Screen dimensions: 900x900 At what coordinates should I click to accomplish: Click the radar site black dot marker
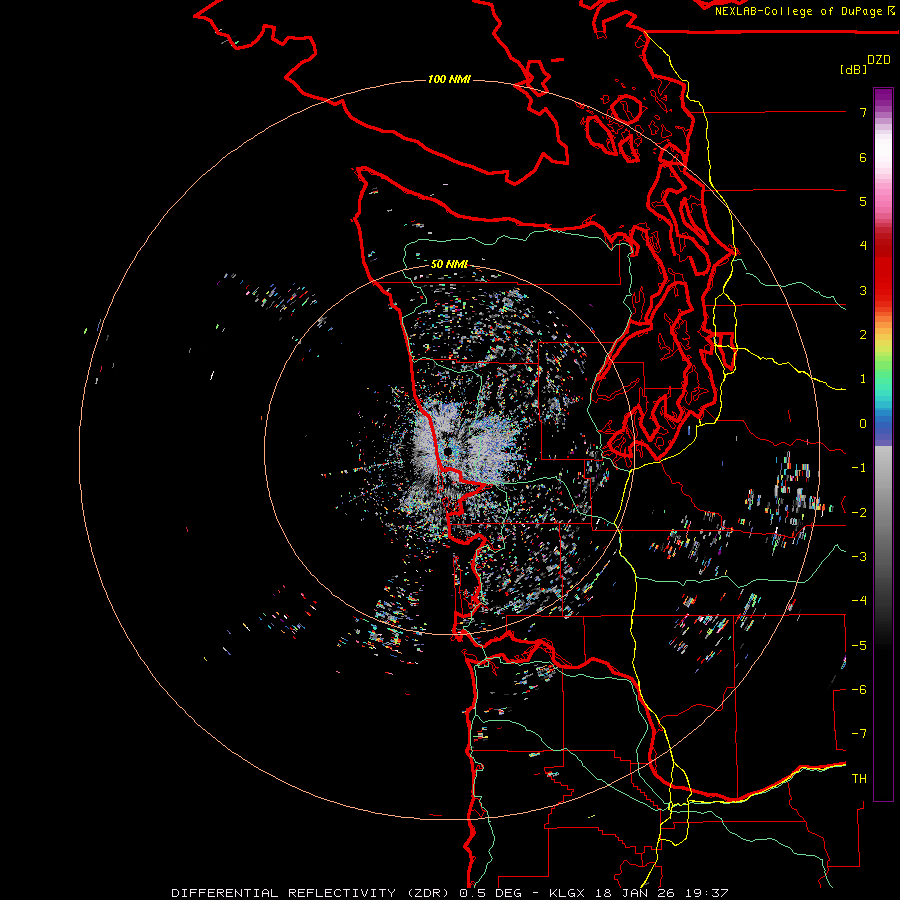(x=448, y=452)
